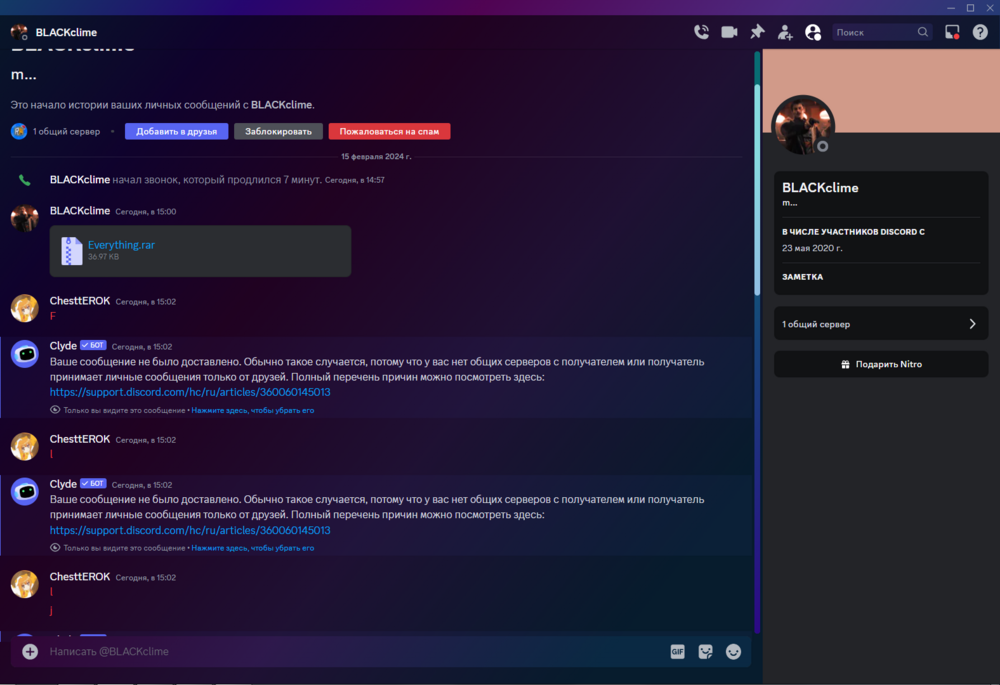The height and width of the screenshot is (685, 1000).
Task: Click large profile avatar in side panel
Action: [x=802, y=126]
